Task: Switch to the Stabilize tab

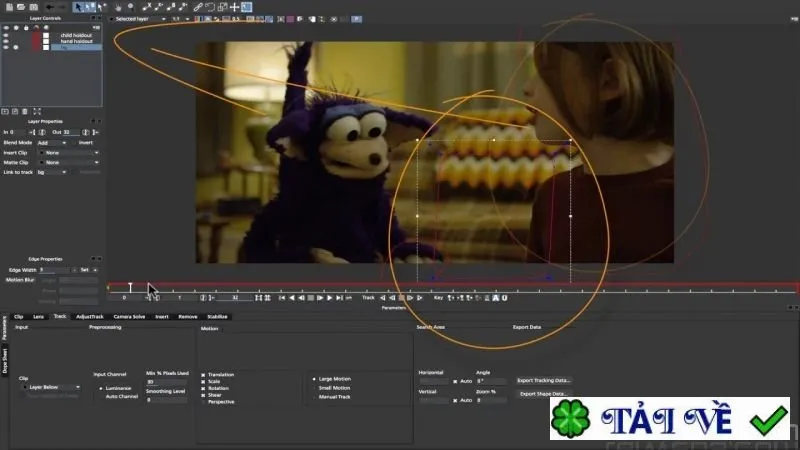Action: pyautogui.click(x=217, y=317)
